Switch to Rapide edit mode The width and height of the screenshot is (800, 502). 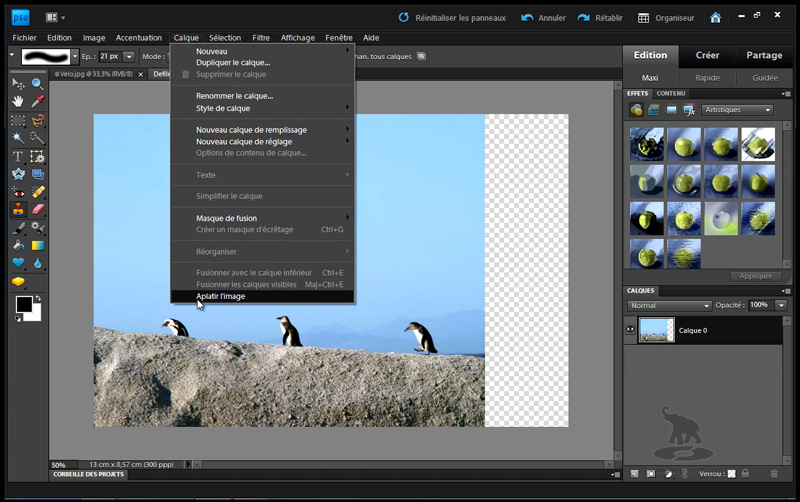[x=707, y=78]
